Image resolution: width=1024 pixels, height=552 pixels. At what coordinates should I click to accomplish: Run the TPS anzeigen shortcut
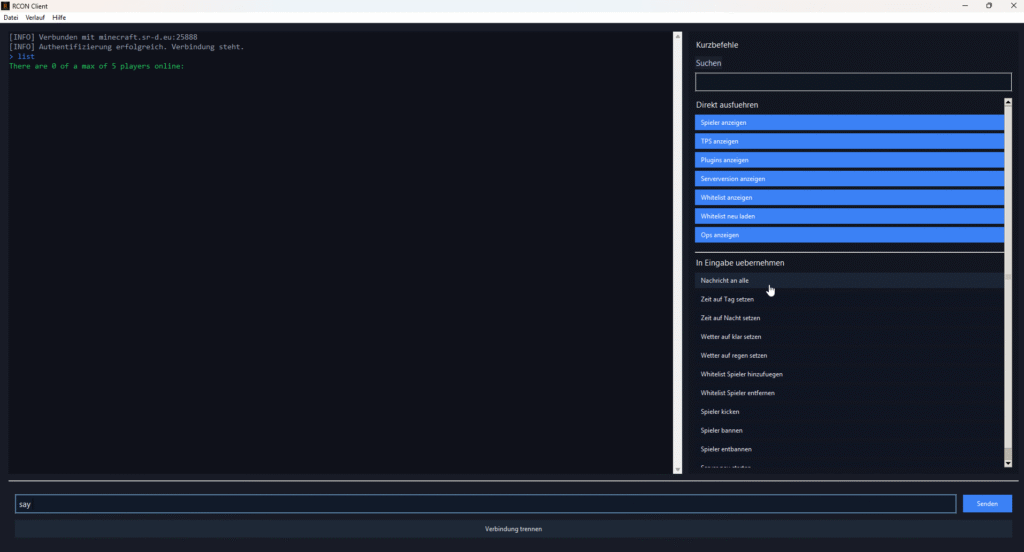coord(849,141)
